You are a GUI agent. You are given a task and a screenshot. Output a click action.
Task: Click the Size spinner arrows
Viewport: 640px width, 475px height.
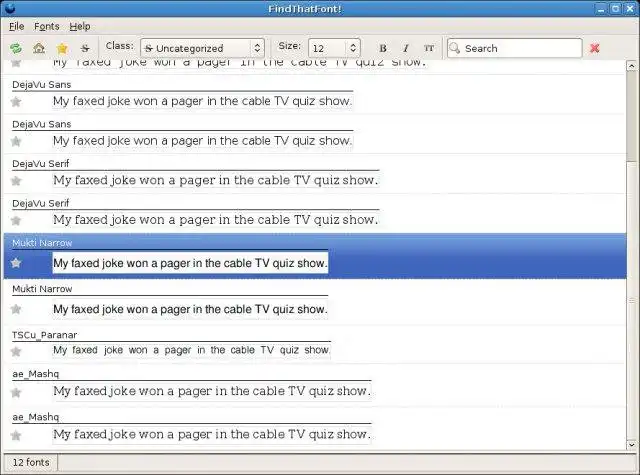coord(353,48)
